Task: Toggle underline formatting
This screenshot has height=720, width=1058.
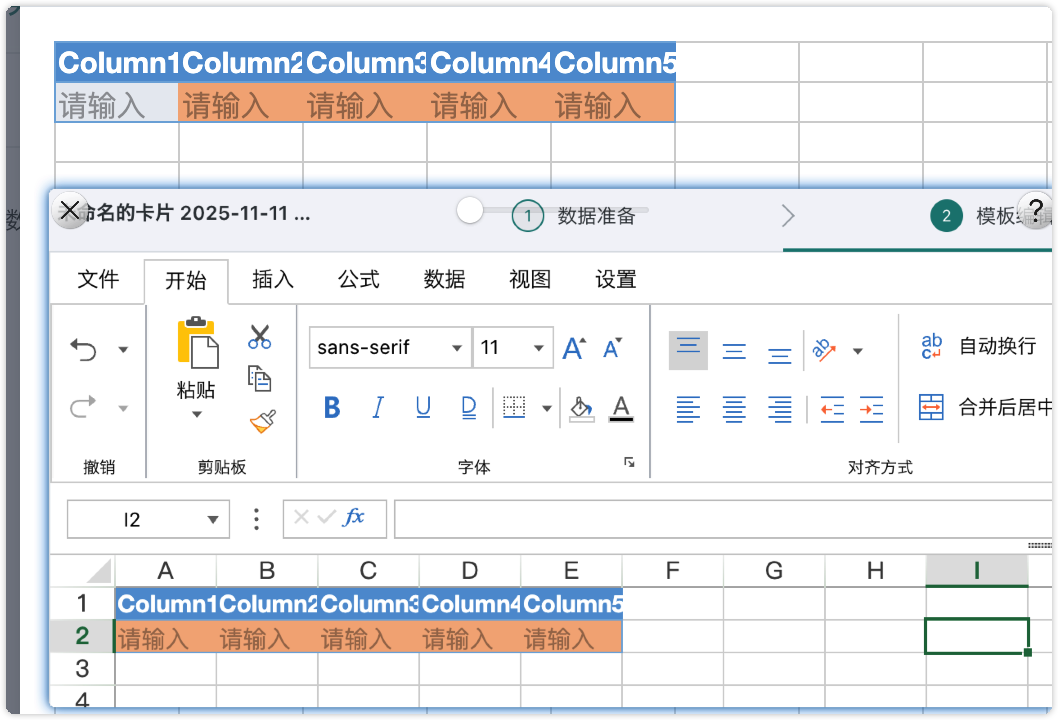Action: [x=423, y=408]
